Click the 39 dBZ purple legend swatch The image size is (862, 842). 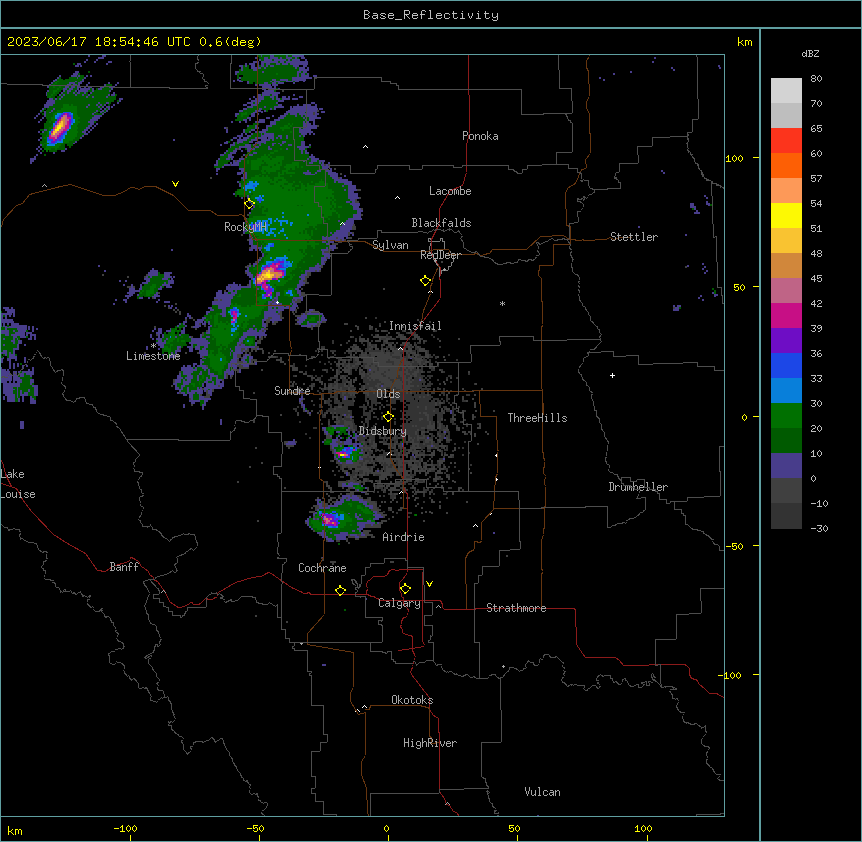(x=786, y=340)
